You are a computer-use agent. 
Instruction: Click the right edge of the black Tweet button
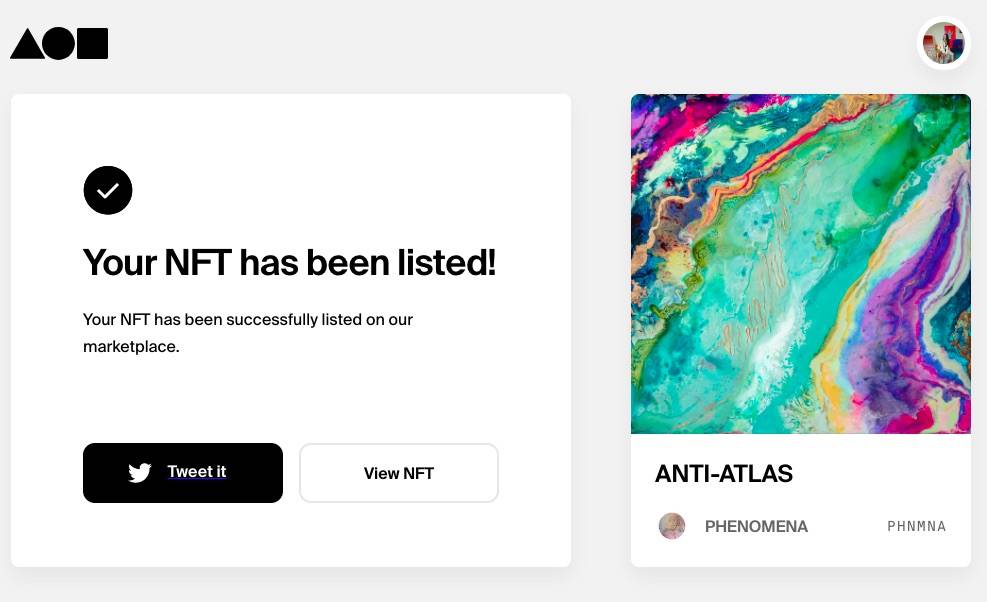pos(276,473)
